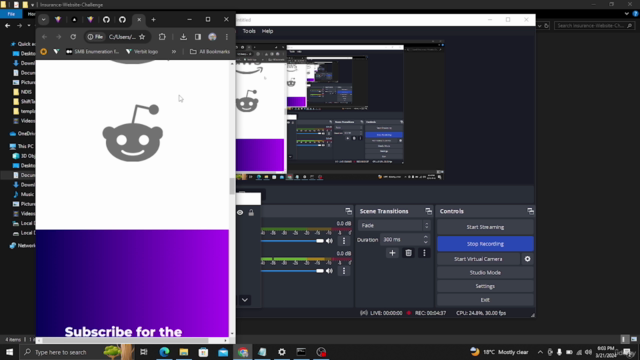Screen dimensions: 640x360
Task: Open first audio channel options menu
Action: pyautogui.click(x=344, y=241)
